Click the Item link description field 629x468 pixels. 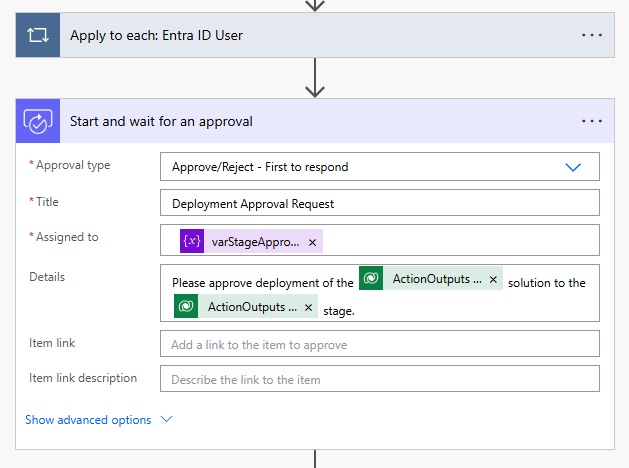click(x=379, y=379)
